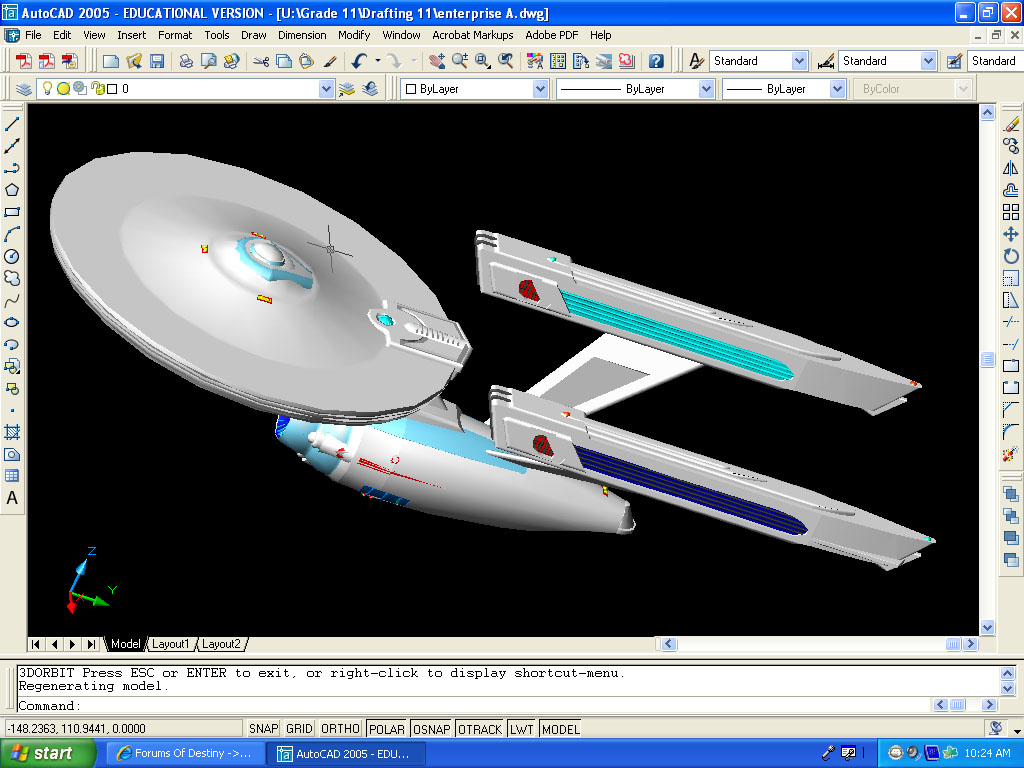Open the text style Standard dropdown

click(x=799, y=61)
